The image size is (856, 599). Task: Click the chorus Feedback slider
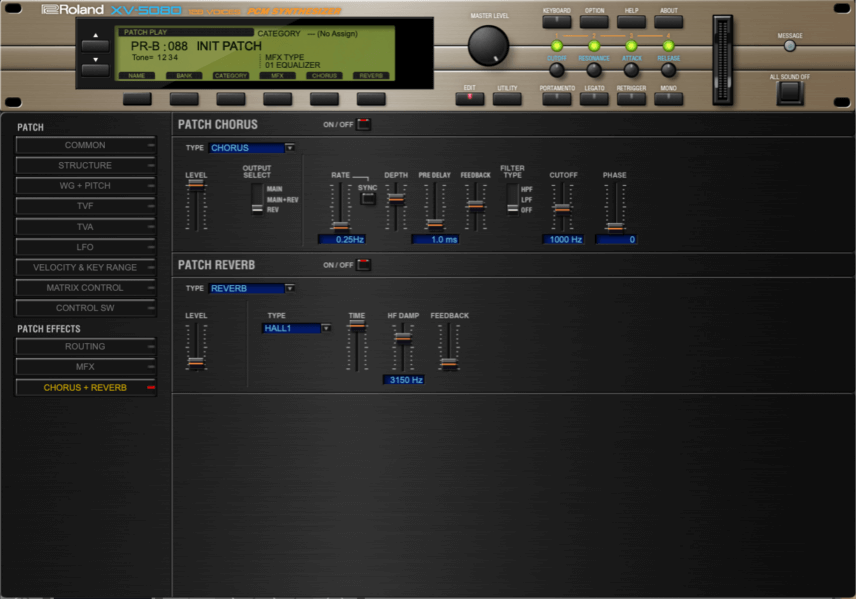click(475, 207)
